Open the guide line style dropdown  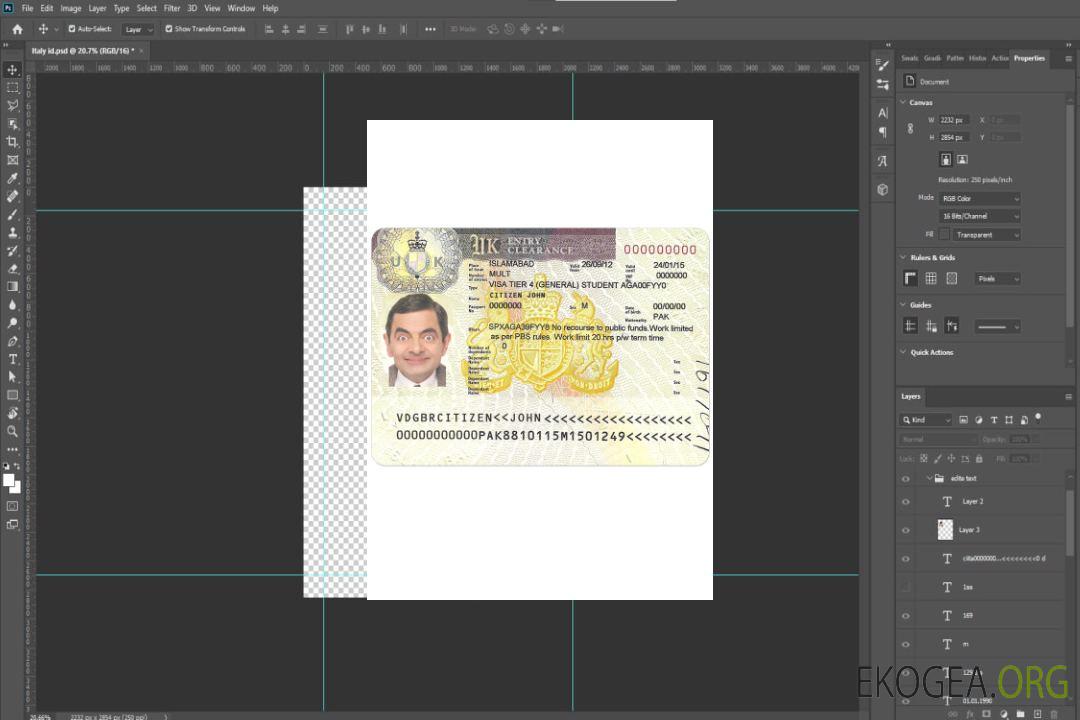(x=997, y=327)
